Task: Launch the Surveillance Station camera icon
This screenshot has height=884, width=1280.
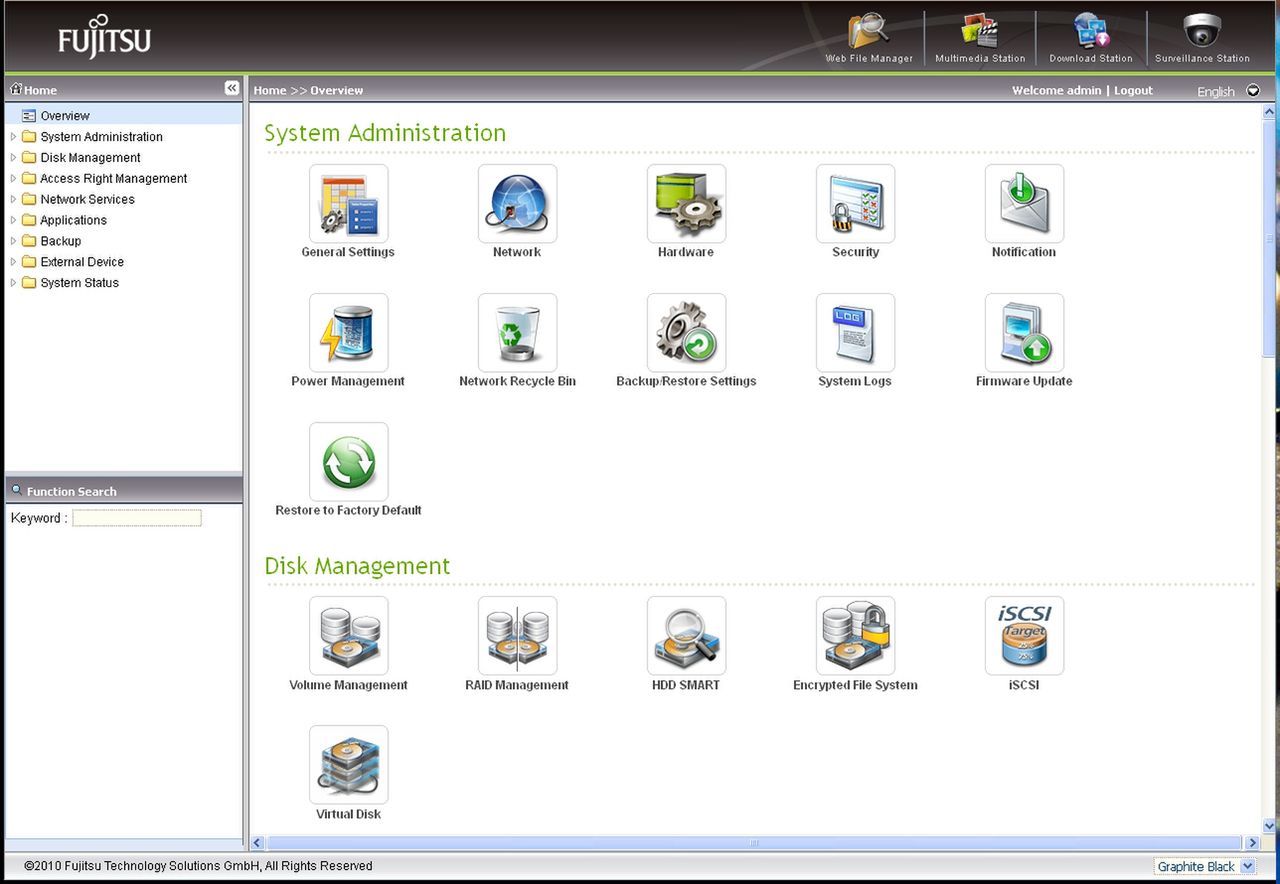Action: (1202, 31)
